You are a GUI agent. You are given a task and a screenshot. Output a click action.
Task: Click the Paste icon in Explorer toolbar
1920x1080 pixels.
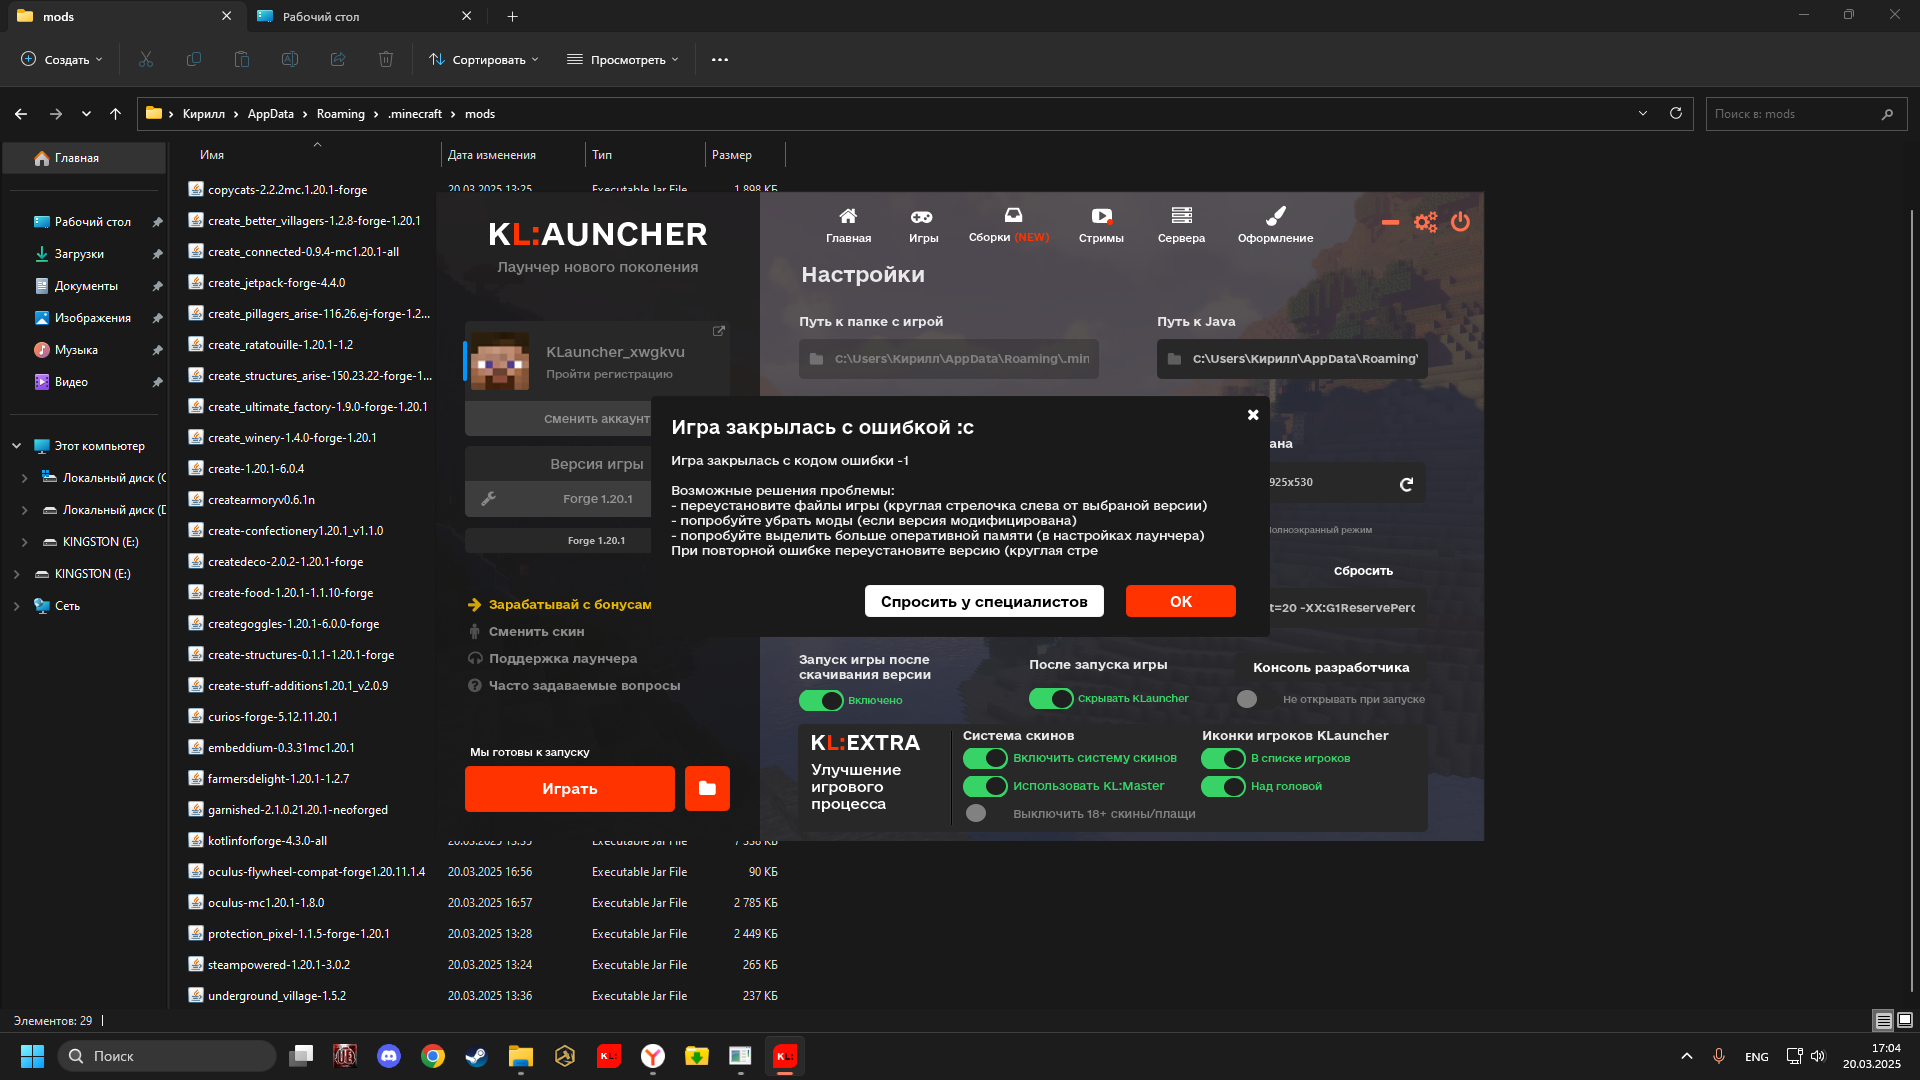click(242, 59)
